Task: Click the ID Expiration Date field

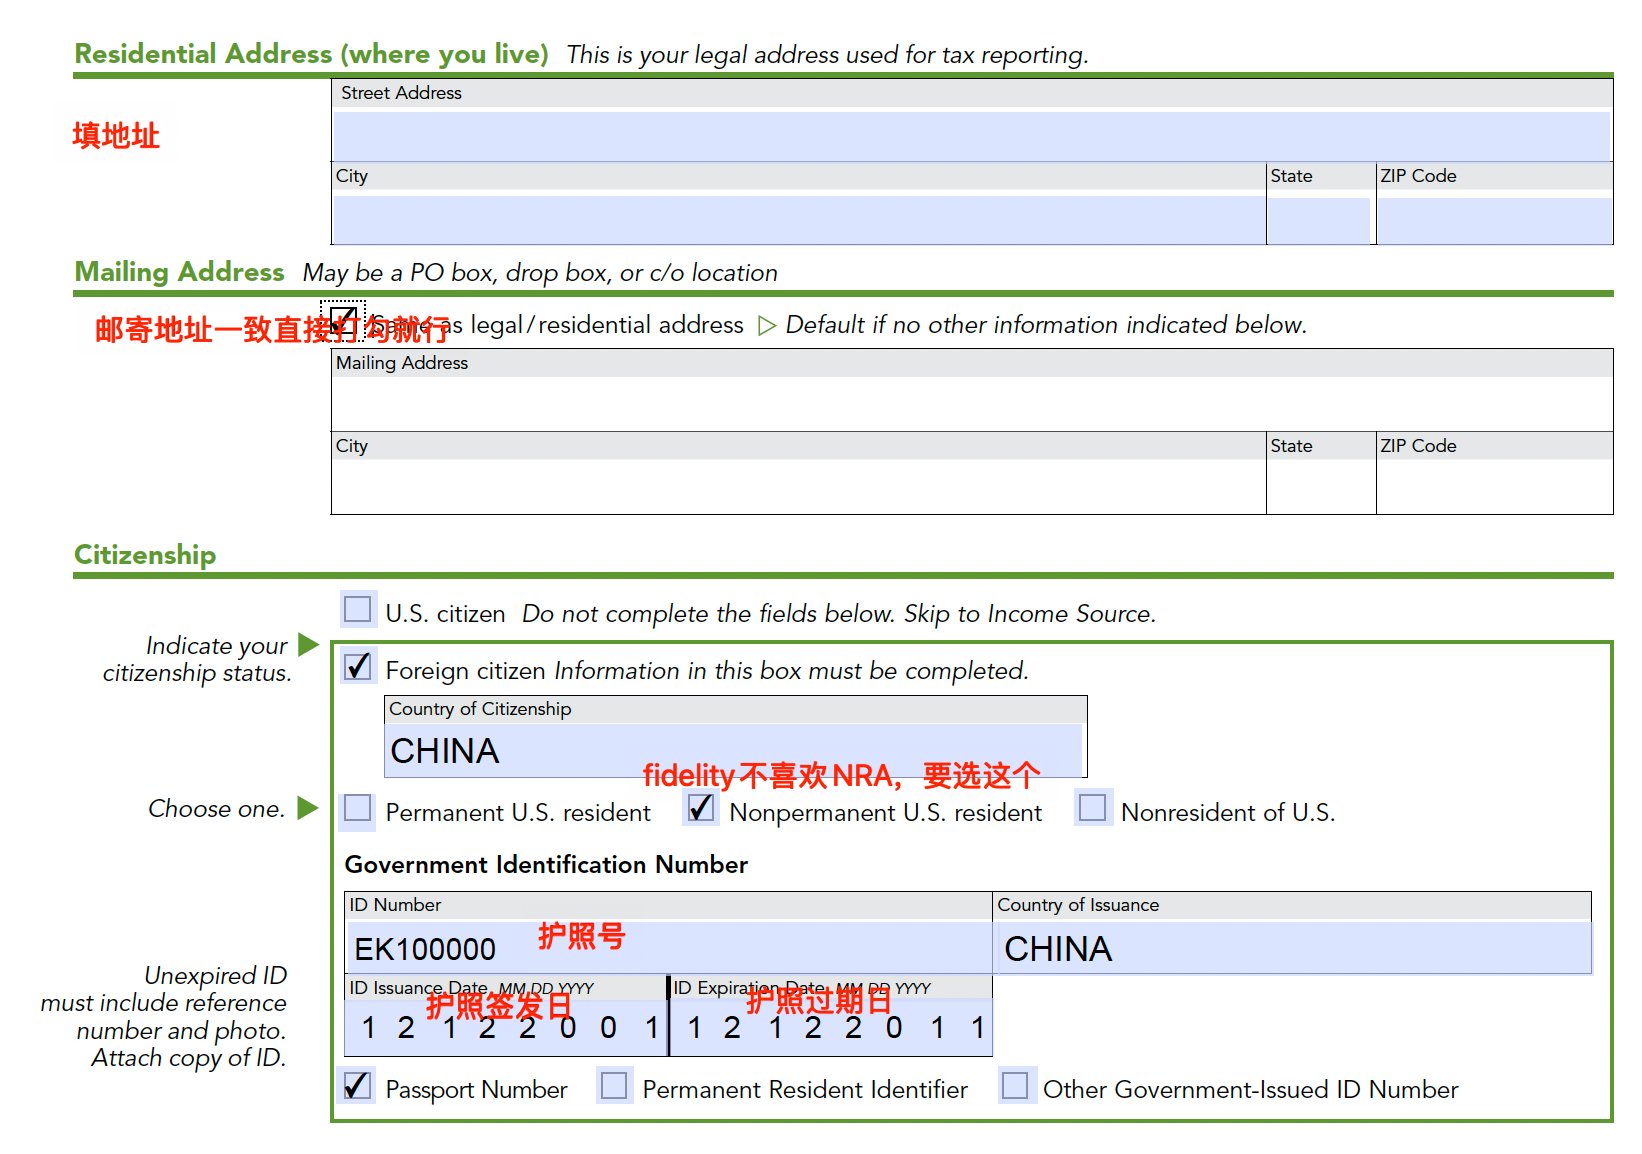Action: tap(831, 1027)
